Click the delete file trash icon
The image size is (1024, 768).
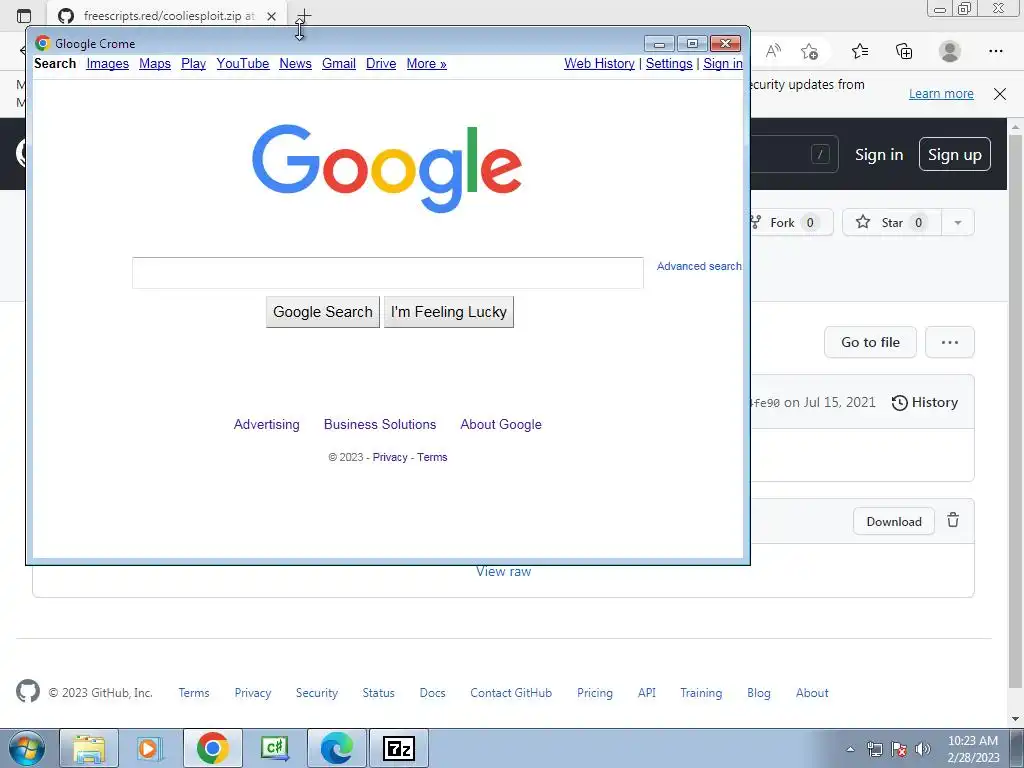tap(953, 520)
